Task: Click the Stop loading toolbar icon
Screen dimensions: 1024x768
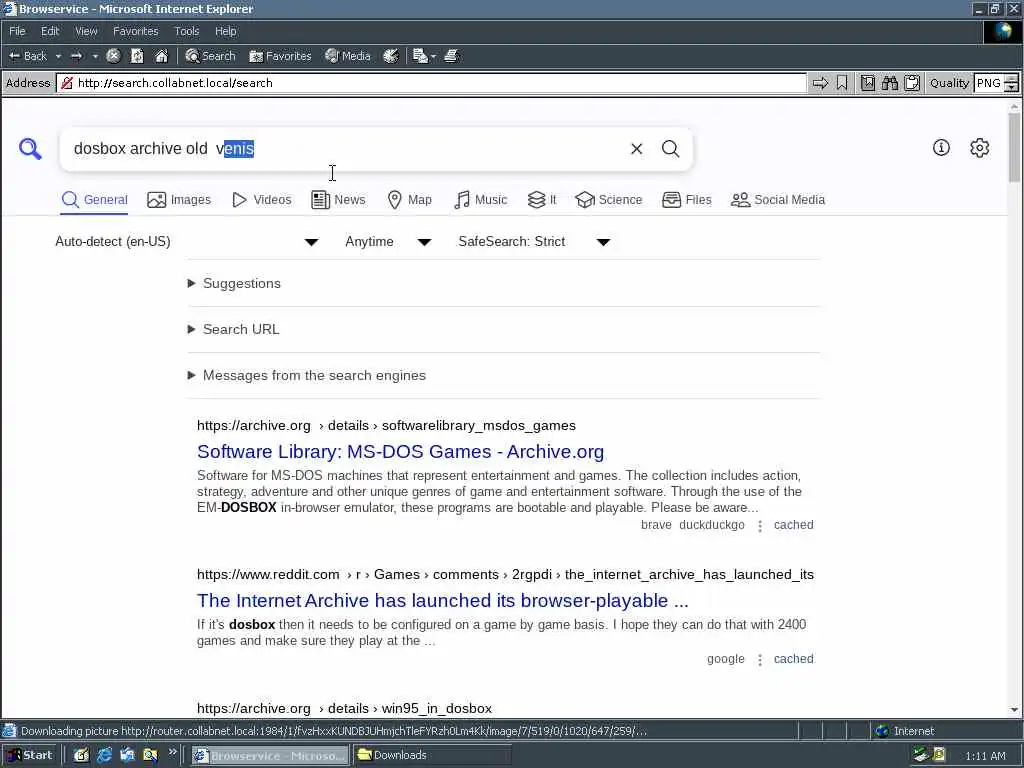Action: (113, 56)
